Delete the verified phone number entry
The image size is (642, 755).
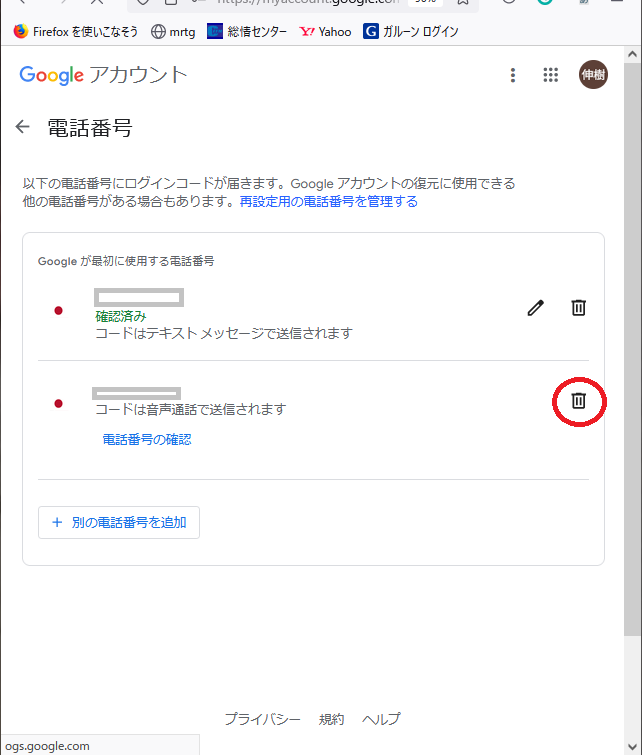click(x=578, y=308)
